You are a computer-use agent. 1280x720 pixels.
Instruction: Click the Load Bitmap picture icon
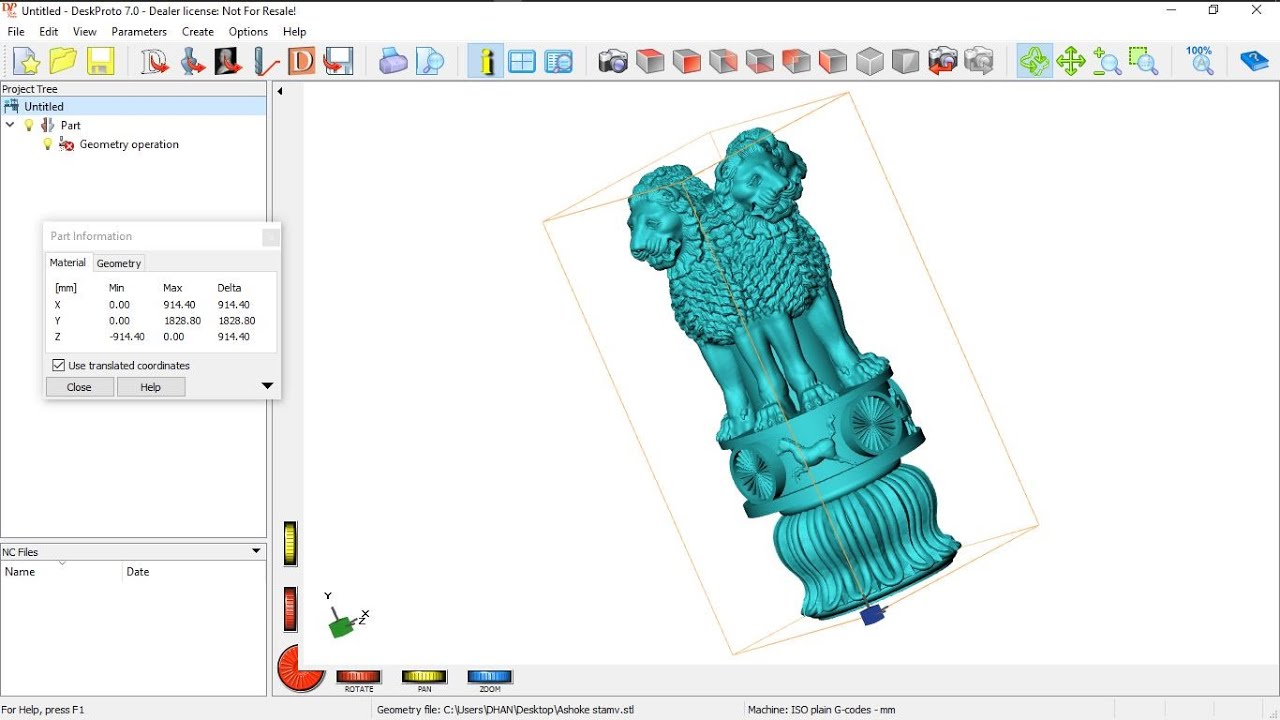(228, 62)
